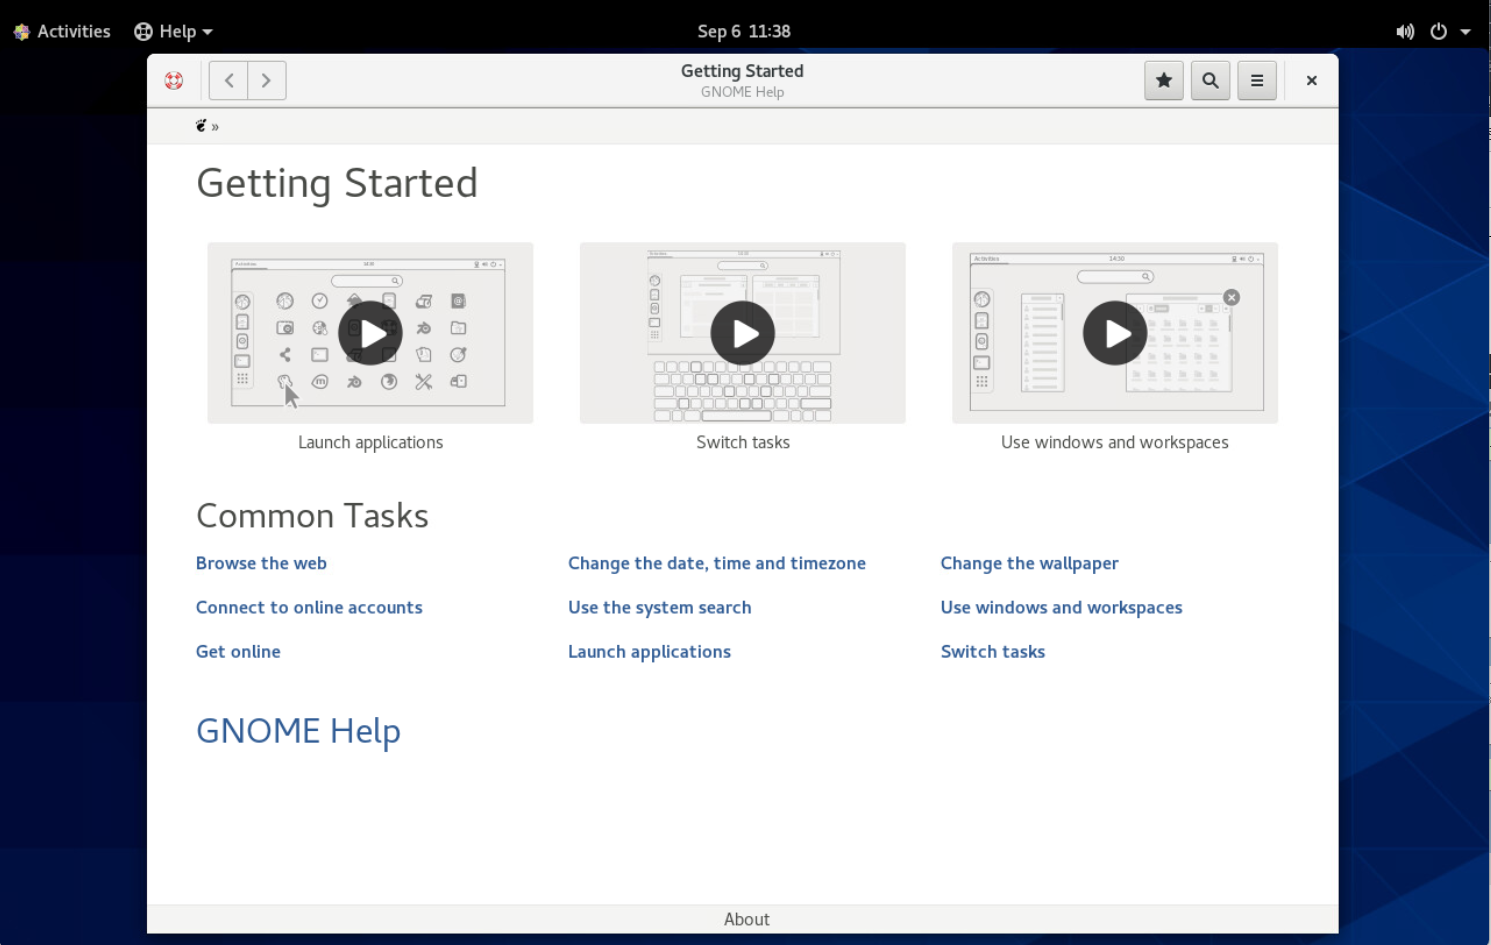Open Connect to online accounts link
1491x945 pixels.
[x=309, y=607]
